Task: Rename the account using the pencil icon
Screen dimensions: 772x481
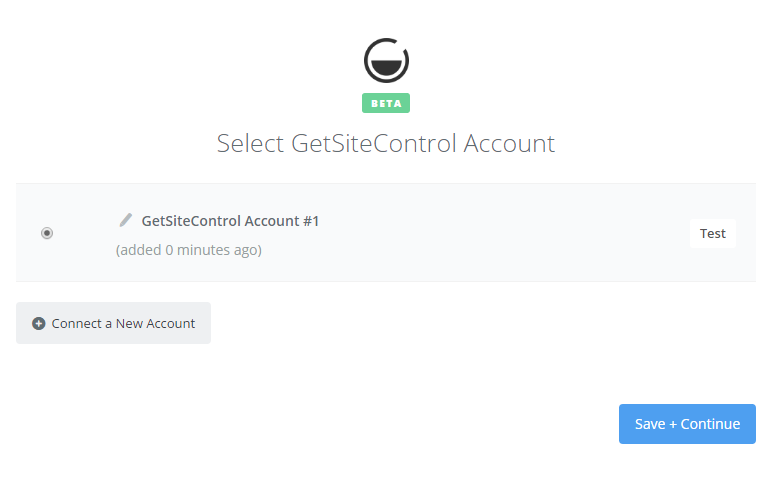Action: [x=126, y=220]
